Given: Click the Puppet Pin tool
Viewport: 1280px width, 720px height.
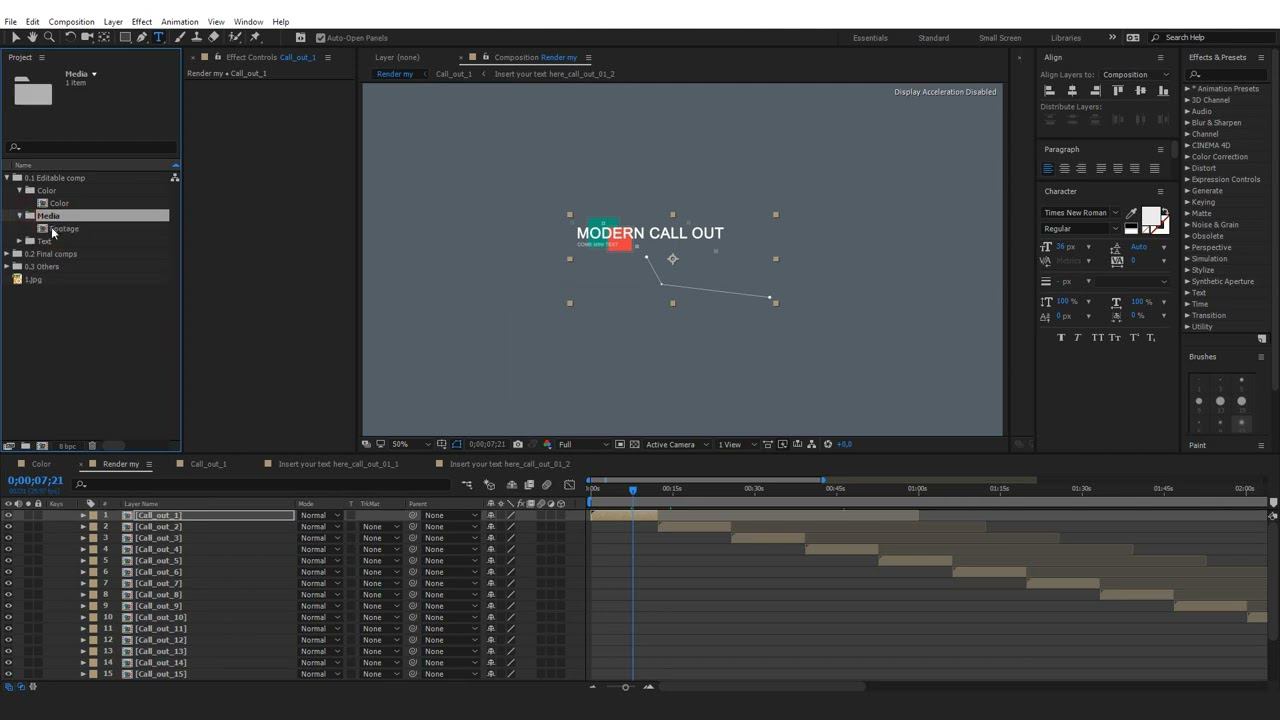Looking at the screenshot, I should (255, 37).
